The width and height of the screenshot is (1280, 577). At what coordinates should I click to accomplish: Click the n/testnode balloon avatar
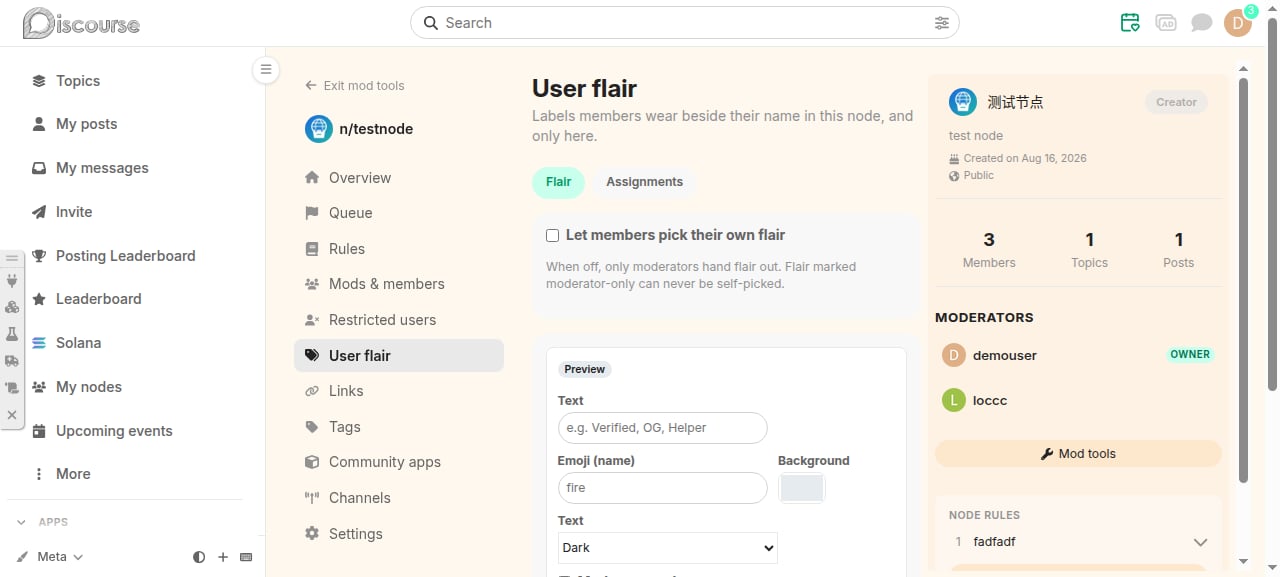coord(319,129)
